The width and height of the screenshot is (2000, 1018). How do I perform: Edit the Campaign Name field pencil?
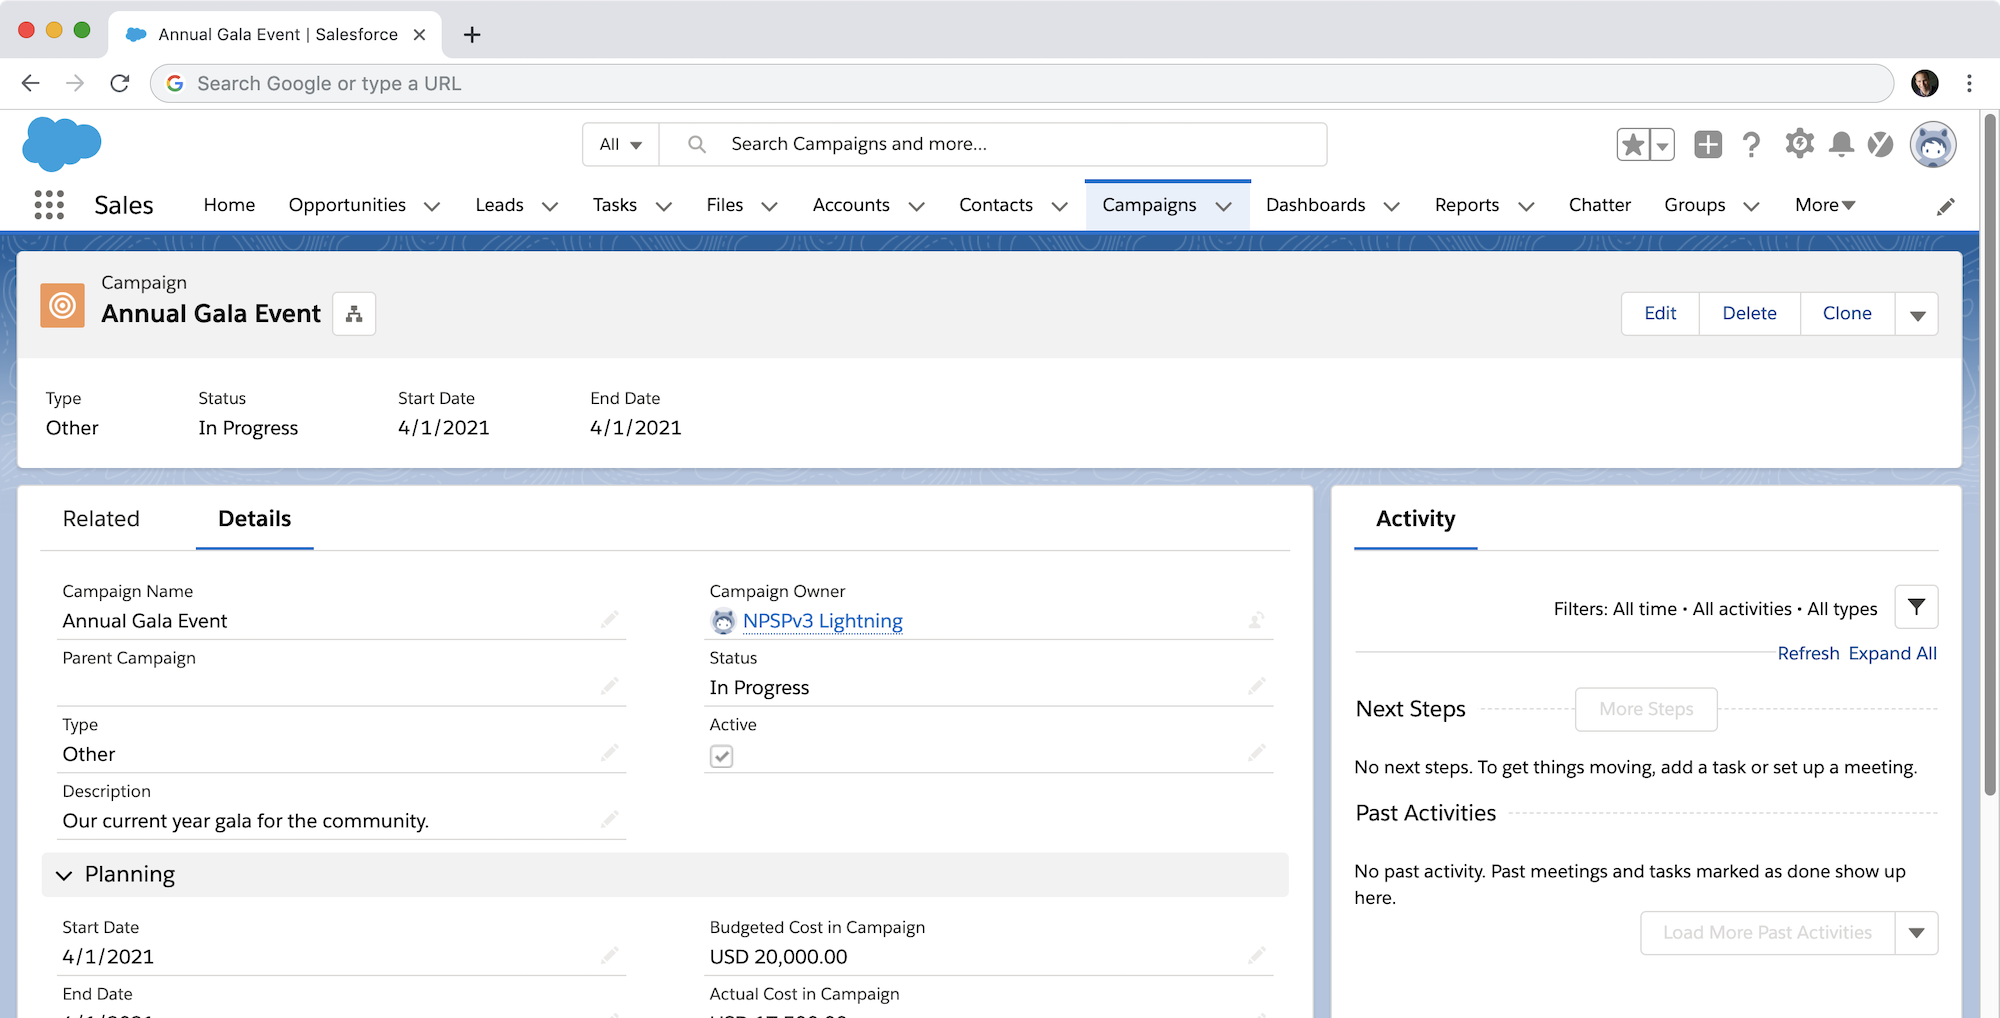pyautogui.click(x=609, y=620)
